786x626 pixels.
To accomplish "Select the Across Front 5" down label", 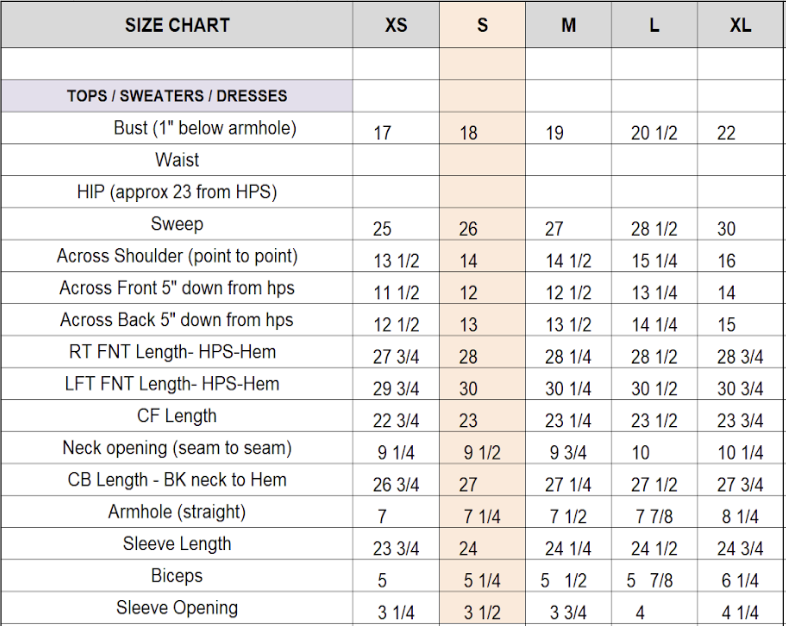I will (x=177, y=288).
